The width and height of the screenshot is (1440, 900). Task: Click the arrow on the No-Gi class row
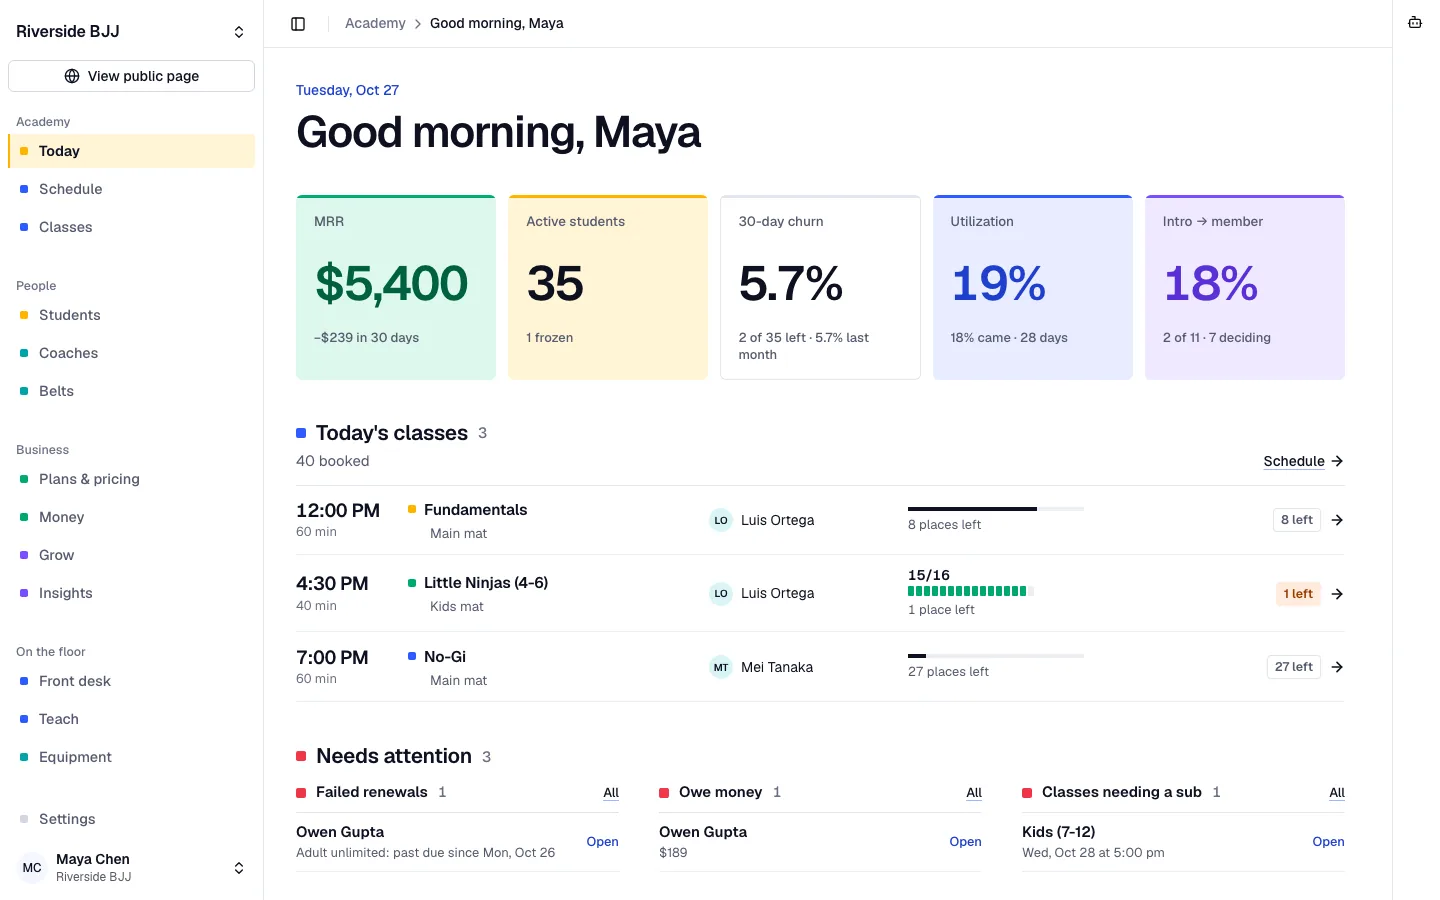1337,667
